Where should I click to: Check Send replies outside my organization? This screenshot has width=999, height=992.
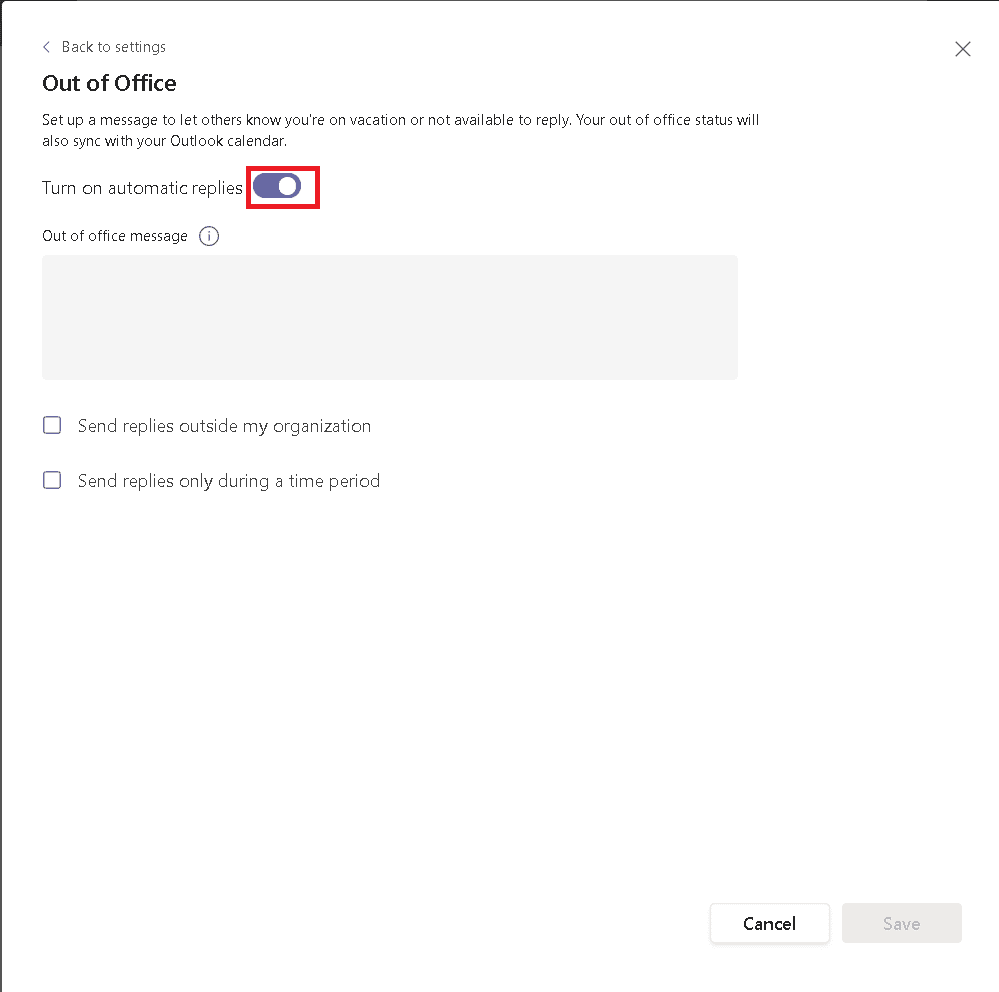pos(52,425)
